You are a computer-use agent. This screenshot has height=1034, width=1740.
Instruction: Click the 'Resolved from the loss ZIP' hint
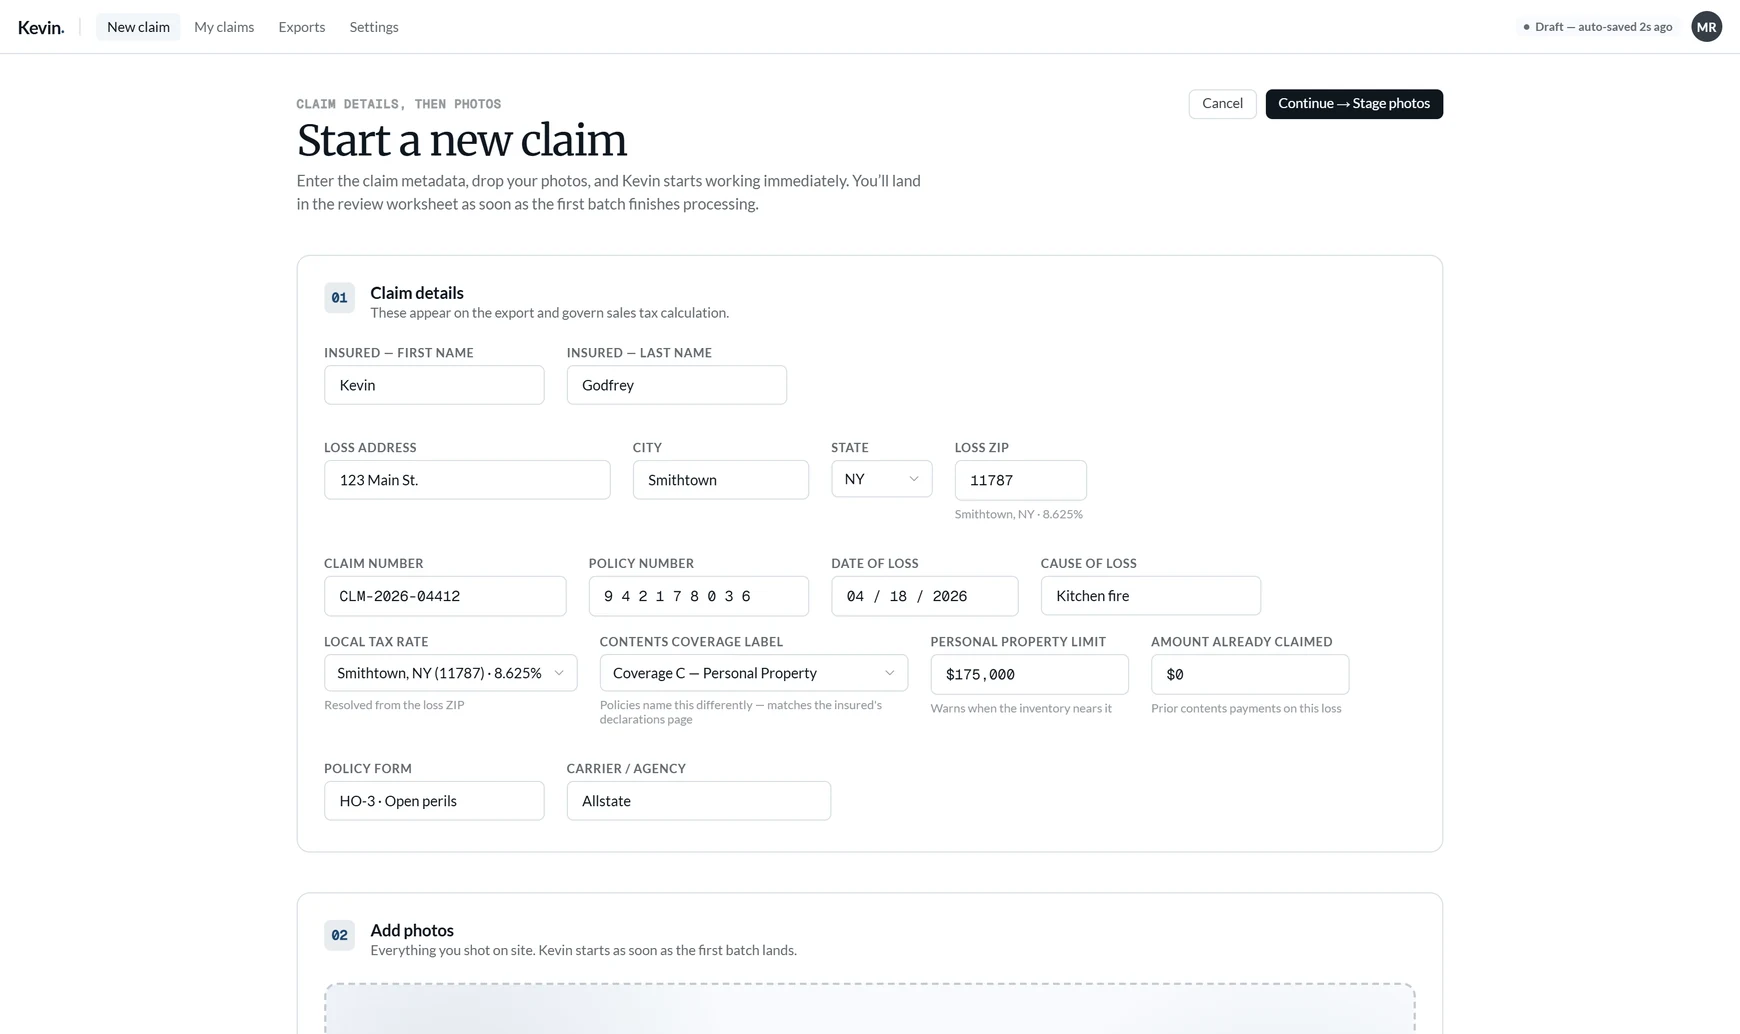click(x=394, y=705)
